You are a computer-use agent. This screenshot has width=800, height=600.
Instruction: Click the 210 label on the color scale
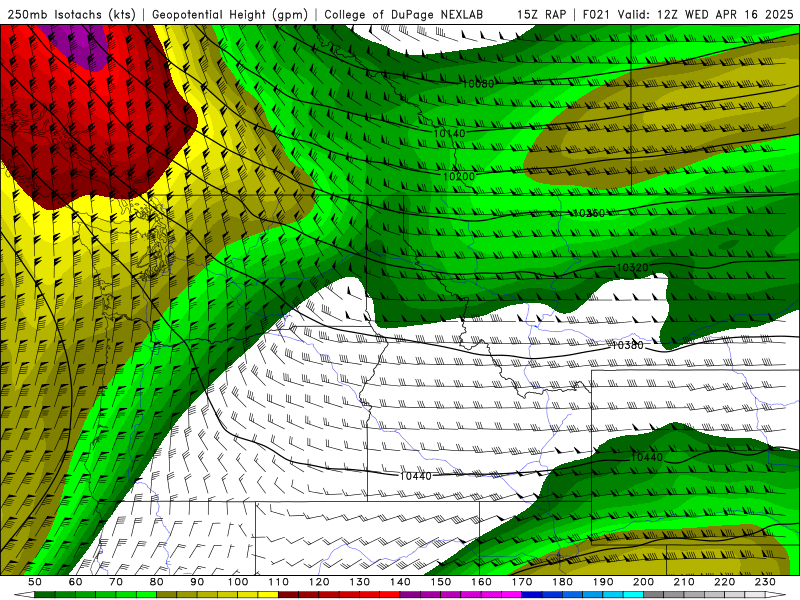(x=684, y=582)
